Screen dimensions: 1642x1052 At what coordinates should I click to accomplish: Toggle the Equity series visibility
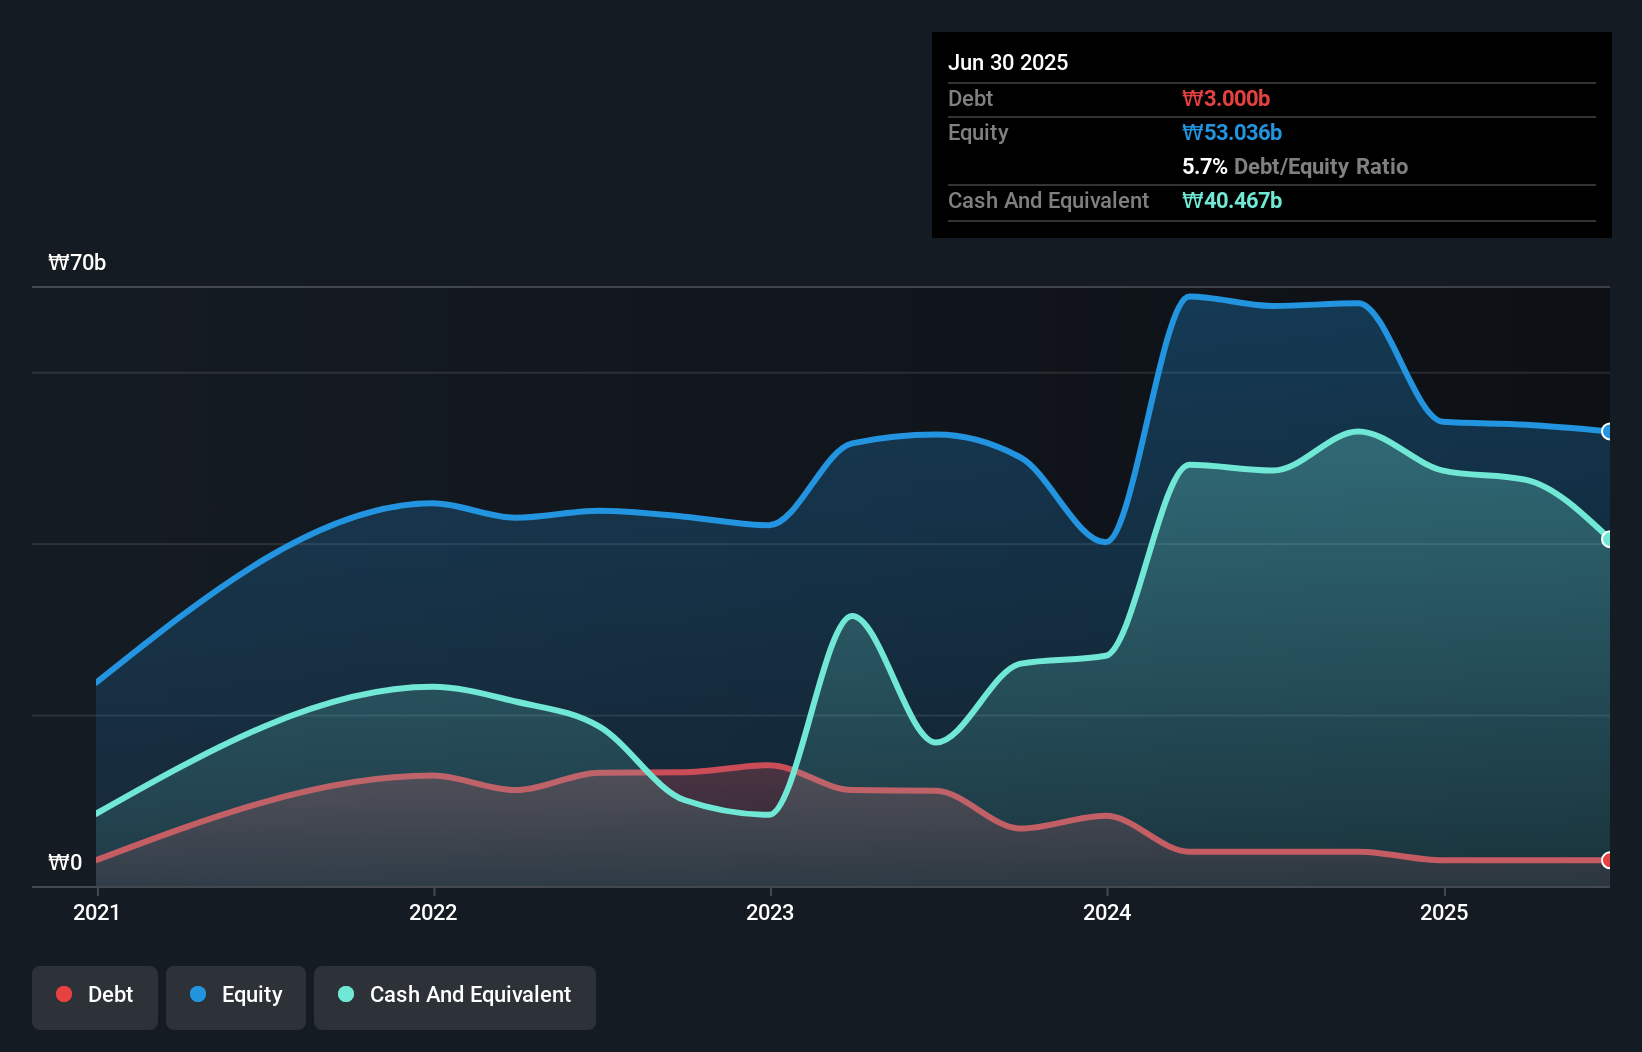pyautogui.click(x=235, y=996)
